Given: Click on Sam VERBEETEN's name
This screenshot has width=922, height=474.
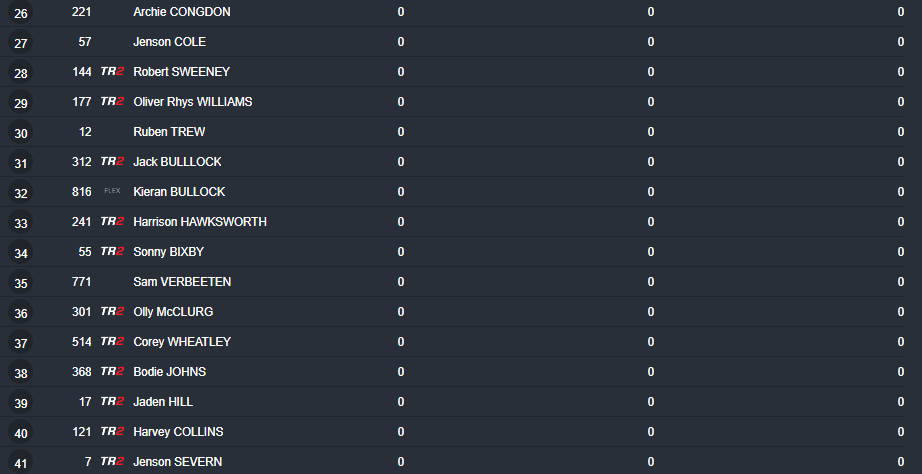Looking at the screenshot, I should 182,282.
